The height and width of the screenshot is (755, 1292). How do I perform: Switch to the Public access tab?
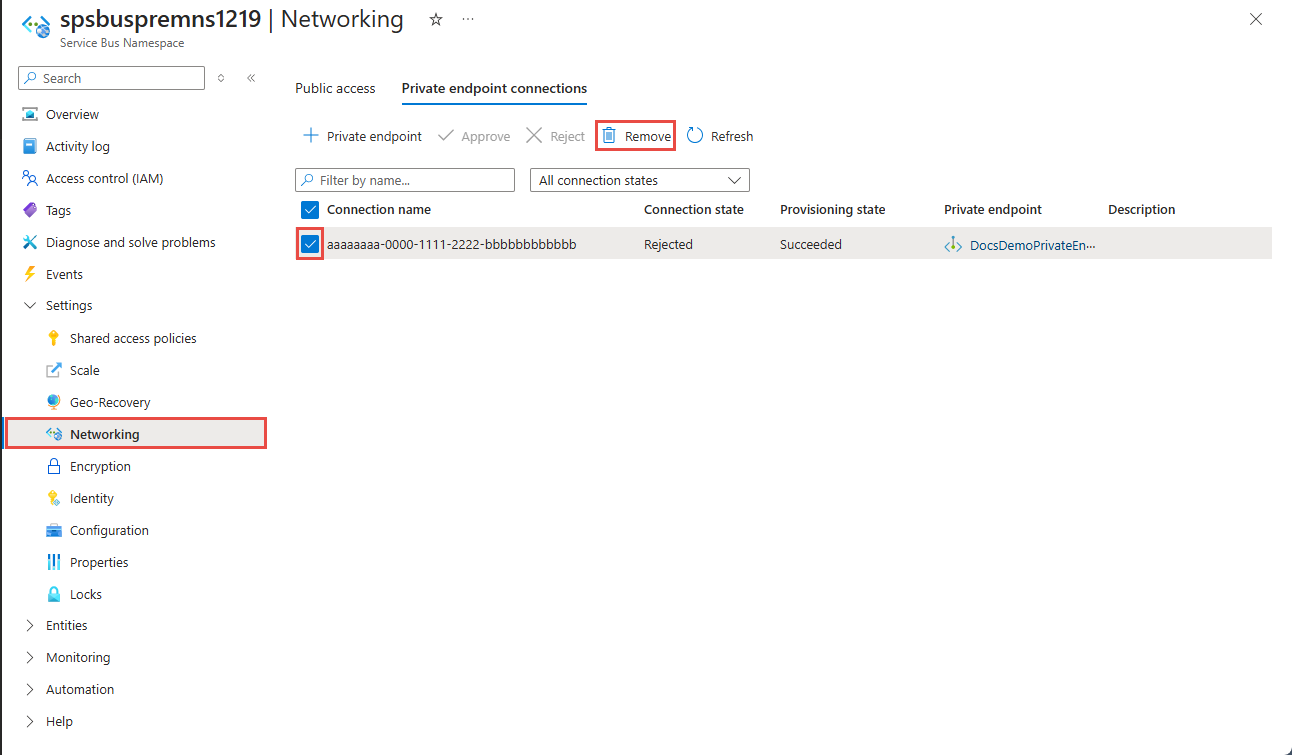coord(335,88)
